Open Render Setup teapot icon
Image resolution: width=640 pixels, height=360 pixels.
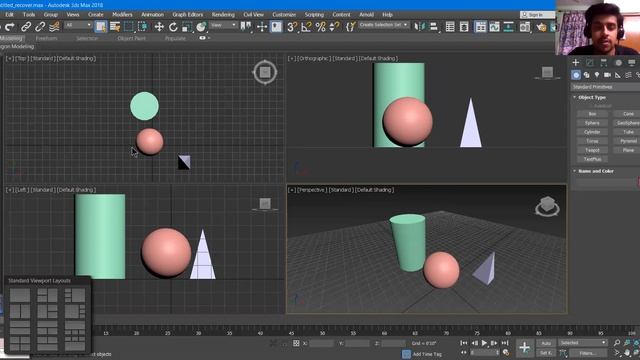[541, 27]
